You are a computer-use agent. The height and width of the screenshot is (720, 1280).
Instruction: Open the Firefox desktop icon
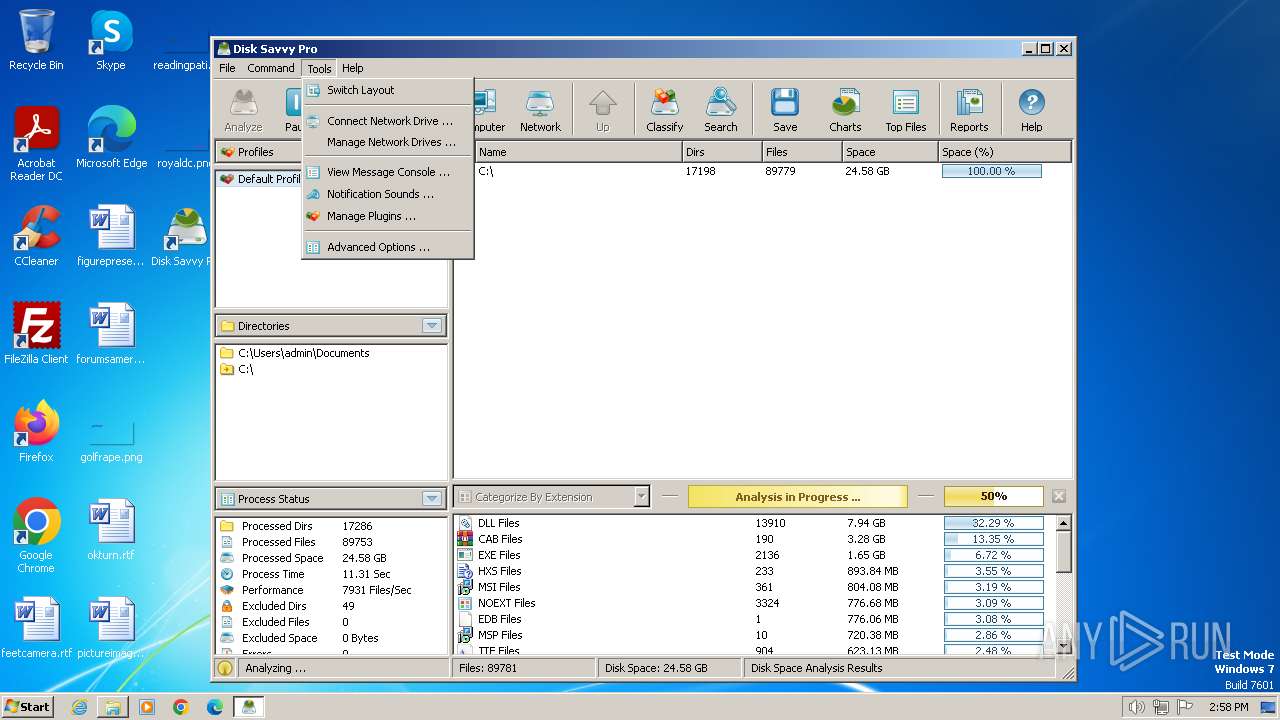pos(36,432)
